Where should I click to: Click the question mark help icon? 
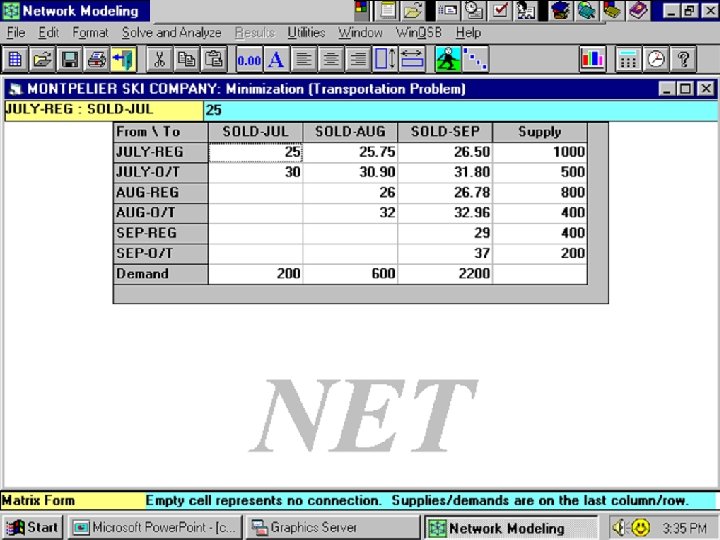tap(683, 59)
